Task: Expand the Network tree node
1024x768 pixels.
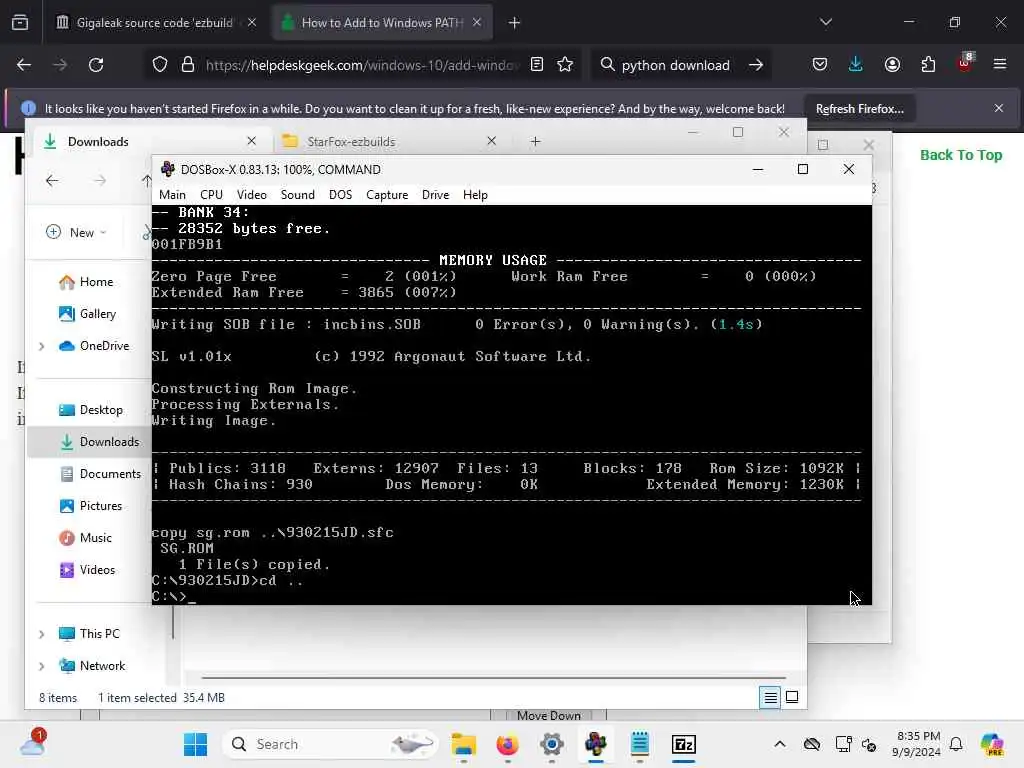Action: click(x=42, y=666)
